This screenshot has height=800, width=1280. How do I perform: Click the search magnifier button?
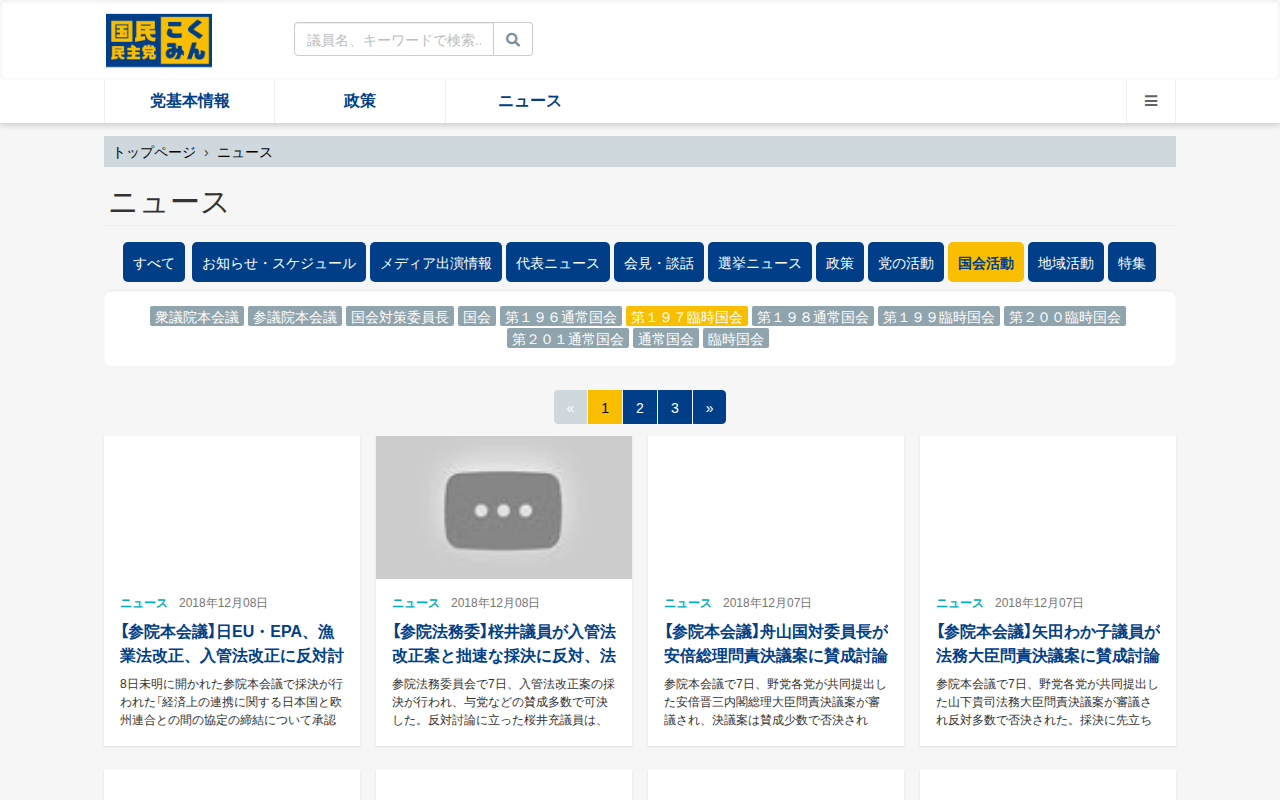(513, 39)
